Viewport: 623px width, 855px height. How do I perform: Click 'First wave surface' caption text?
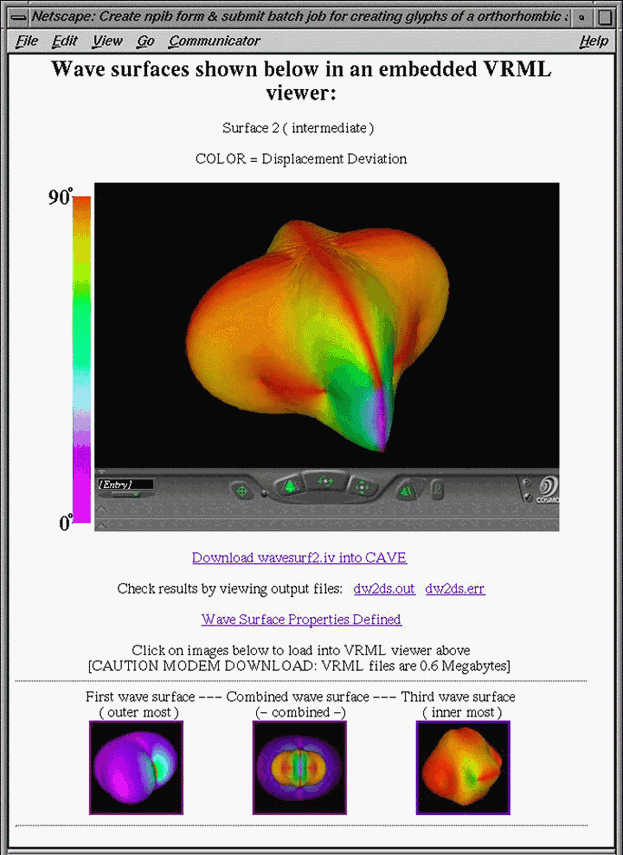[140, 697]
